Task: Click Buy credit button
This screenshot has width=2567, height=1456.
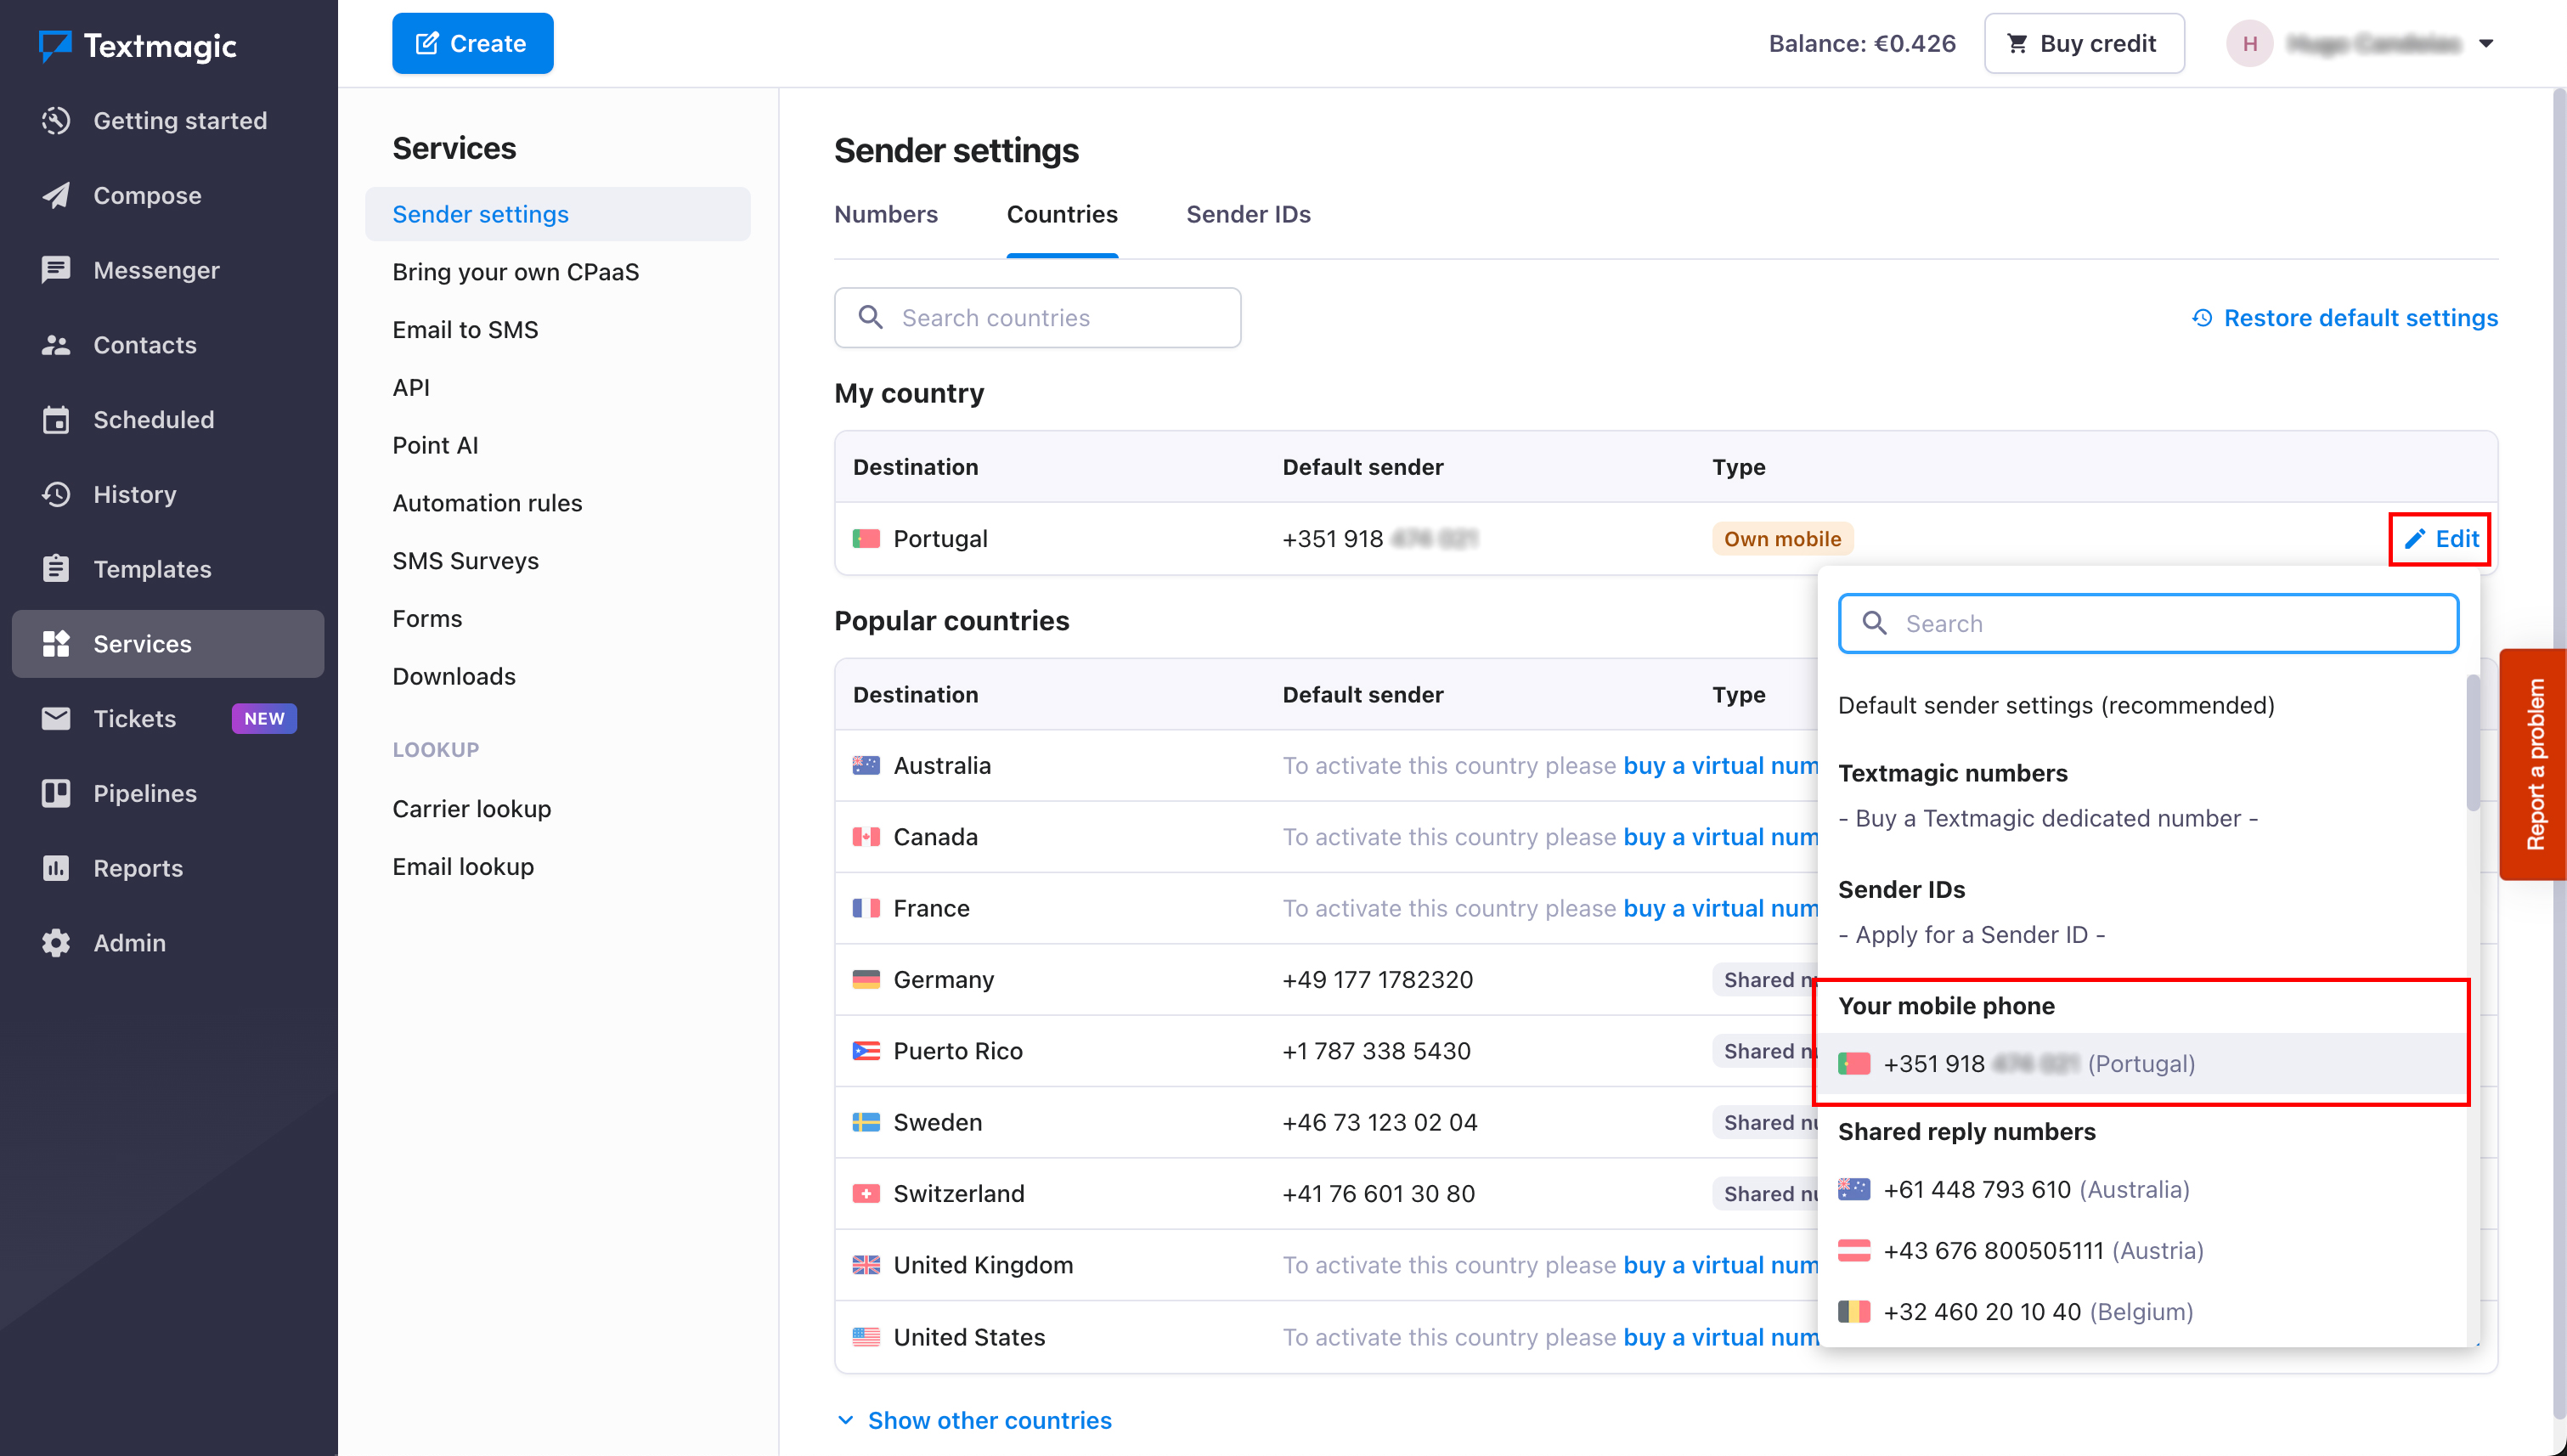Action: (x=2084, y=43)
